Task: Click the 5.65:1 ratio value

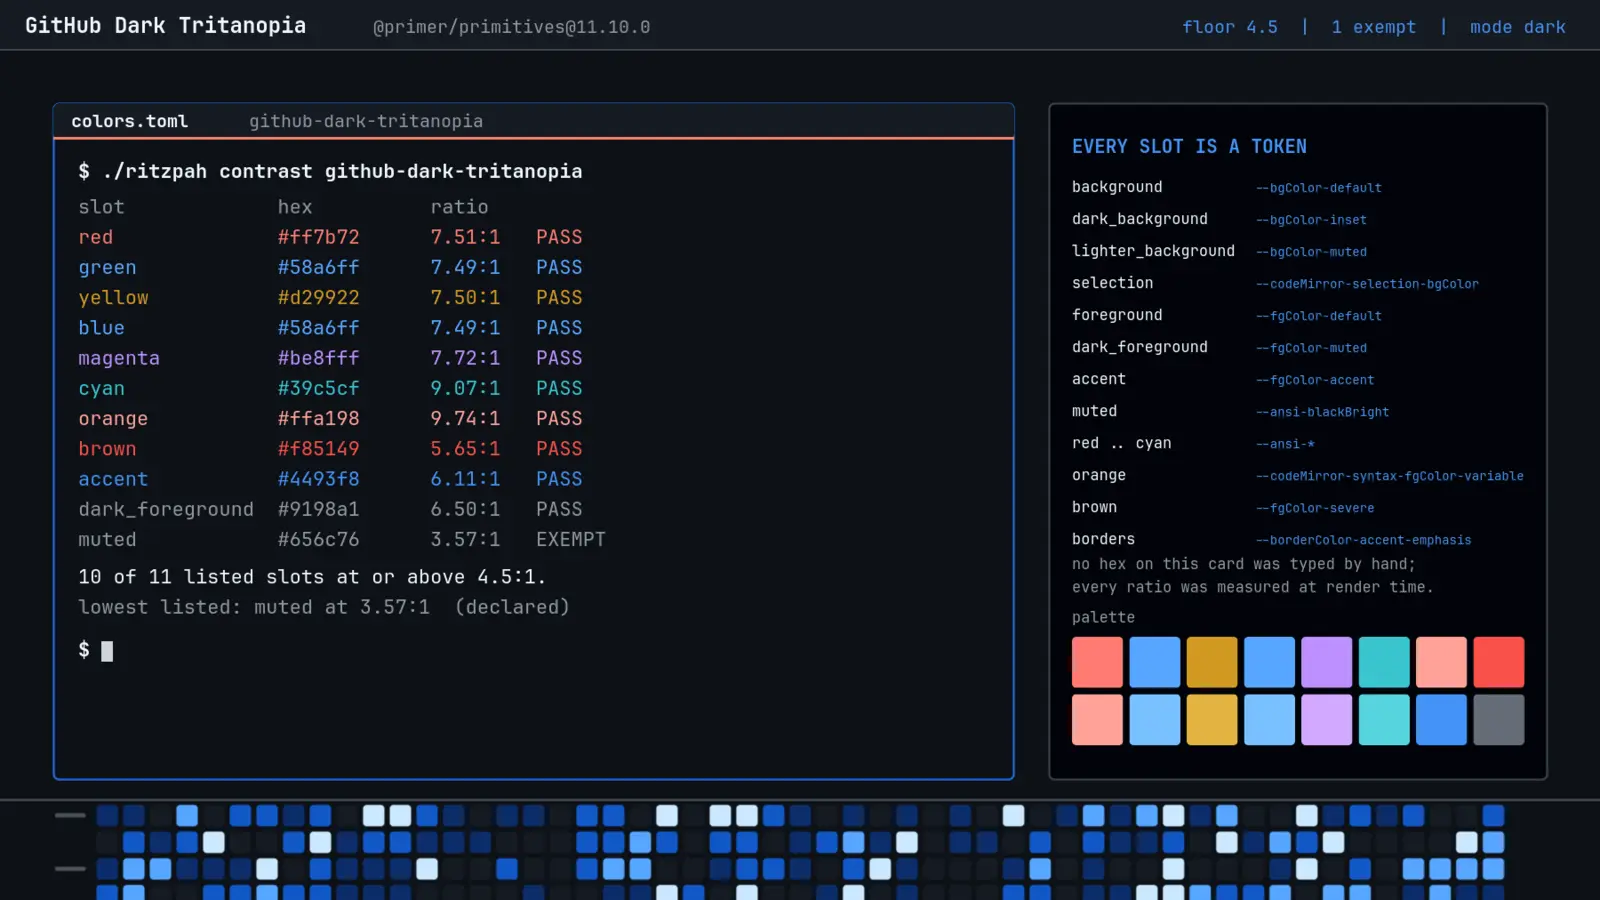Action: tap(465, 449)
